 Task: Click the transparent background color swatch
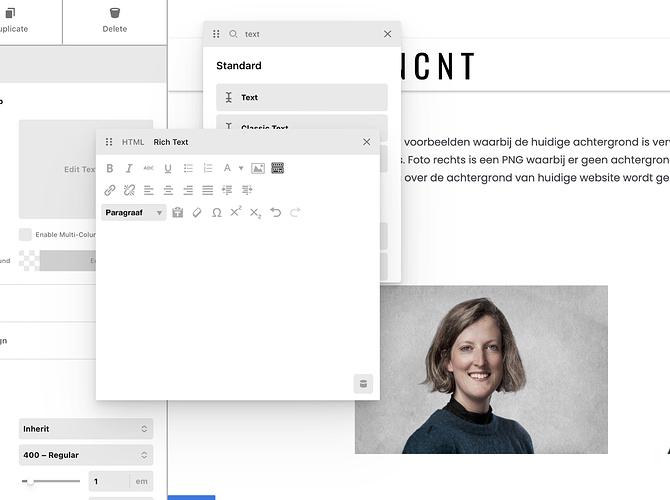(x=29, y=261)
